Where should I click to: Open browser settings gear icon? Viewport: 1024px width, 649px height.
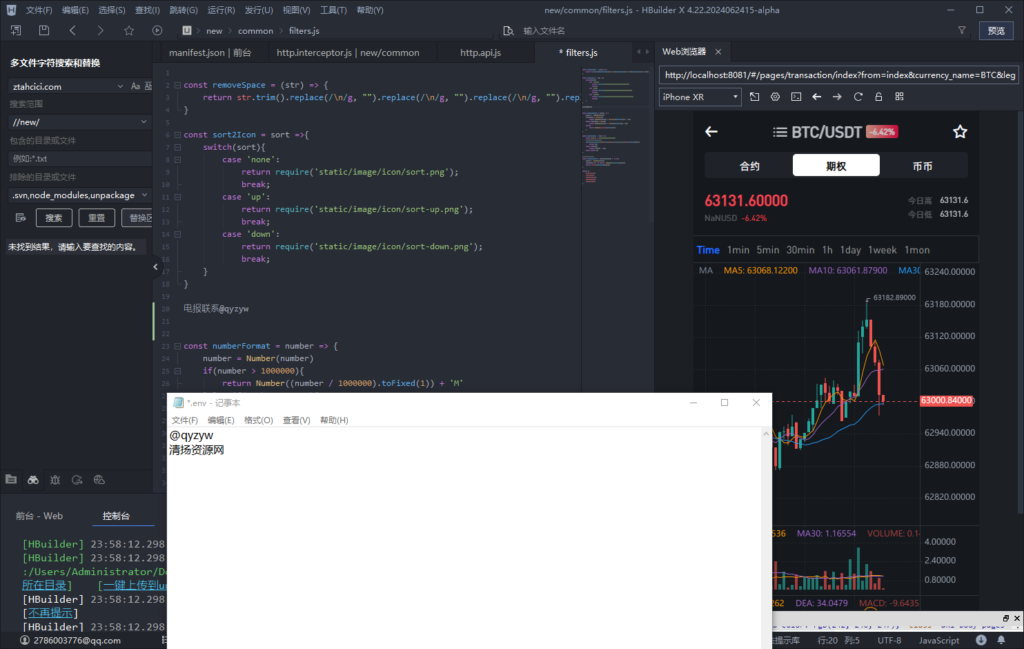[x=775, y=97]
